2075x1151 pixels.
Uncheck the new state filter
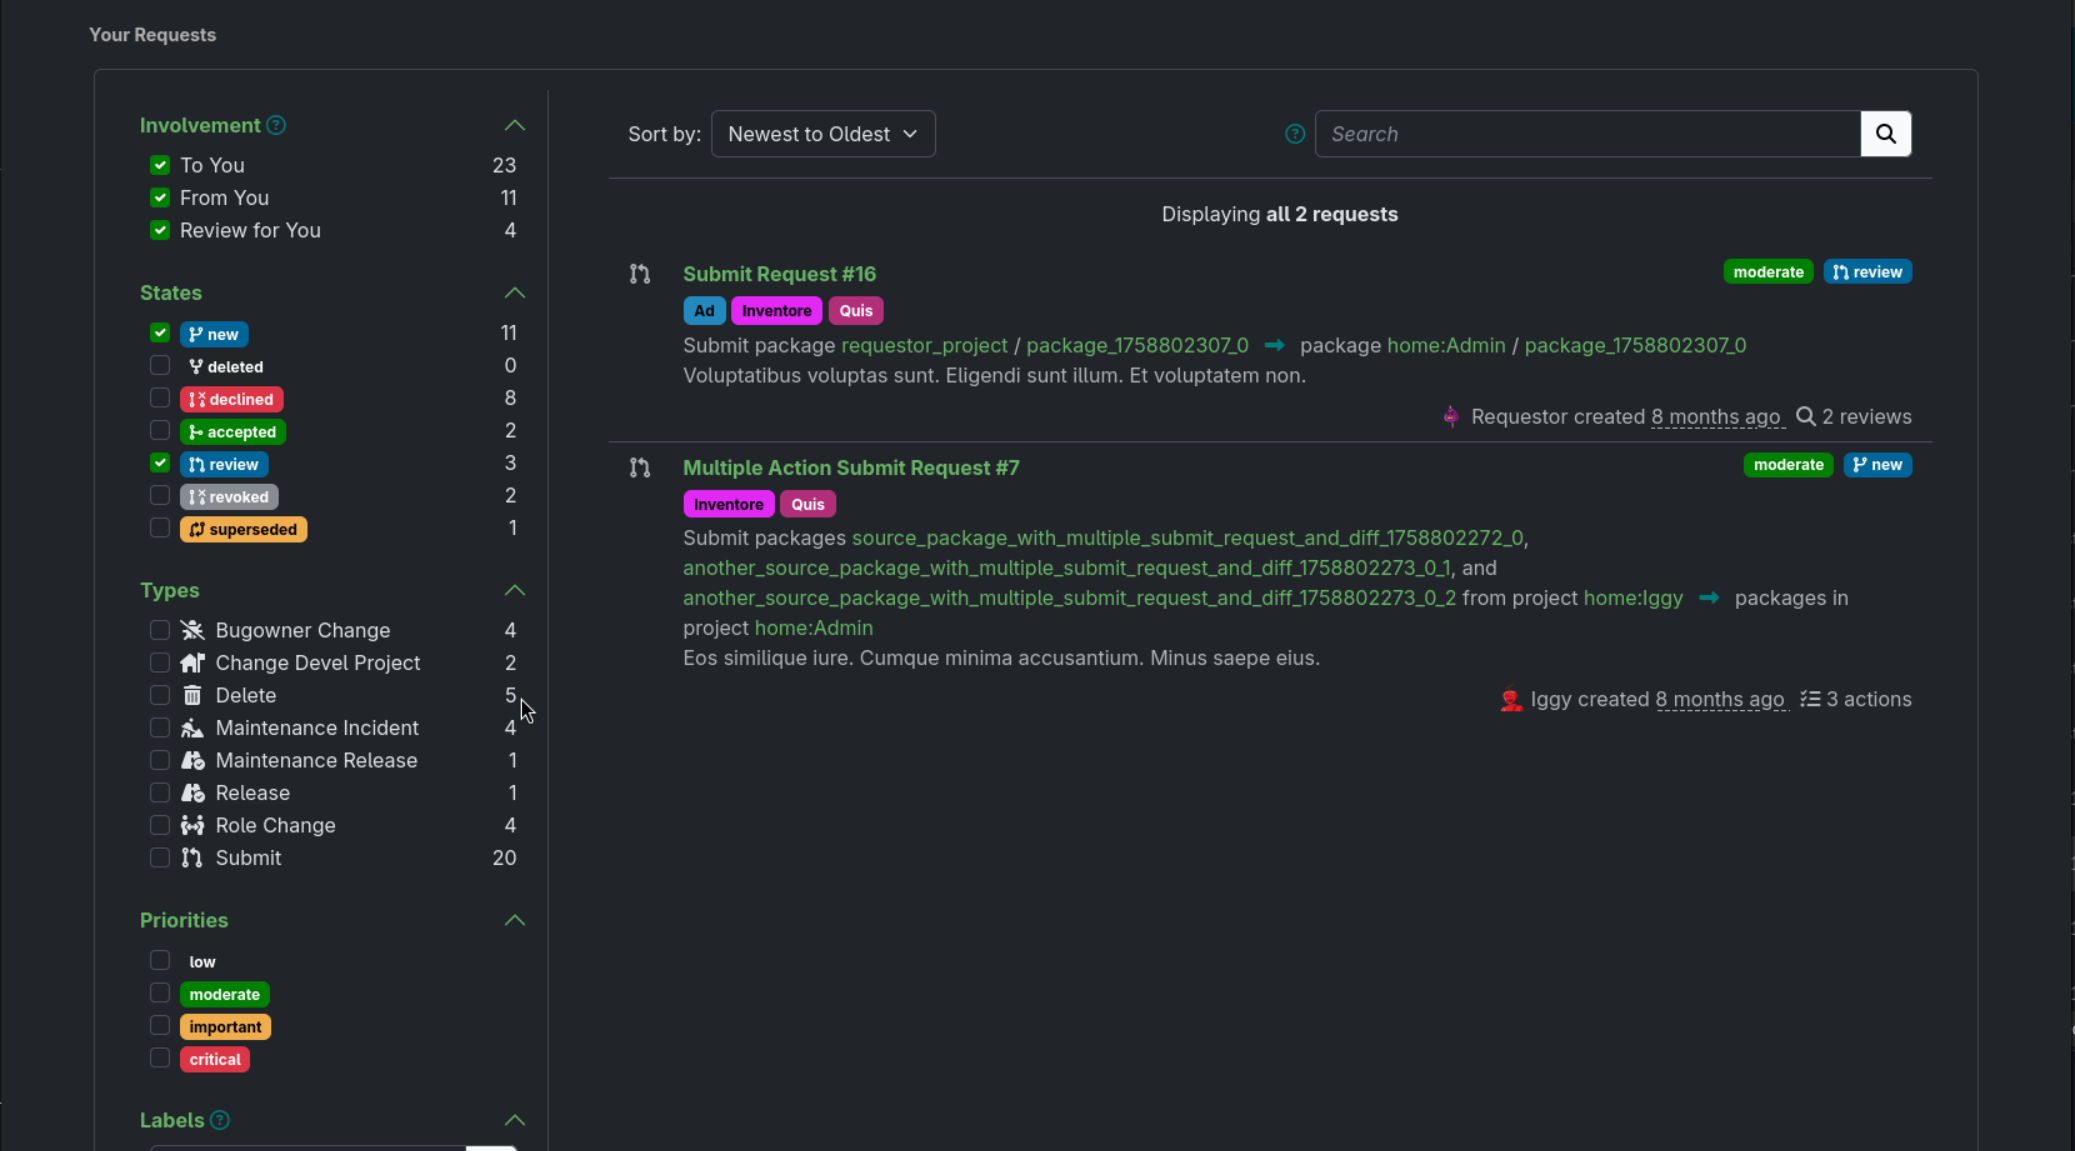[x=160, y=333]
